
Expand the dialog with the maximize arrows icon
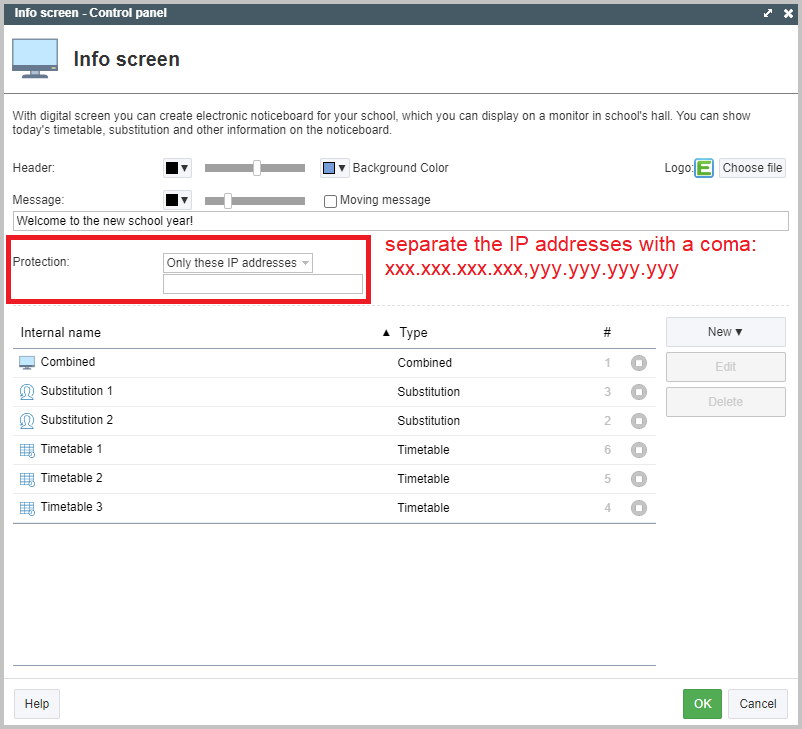point(768,13)
